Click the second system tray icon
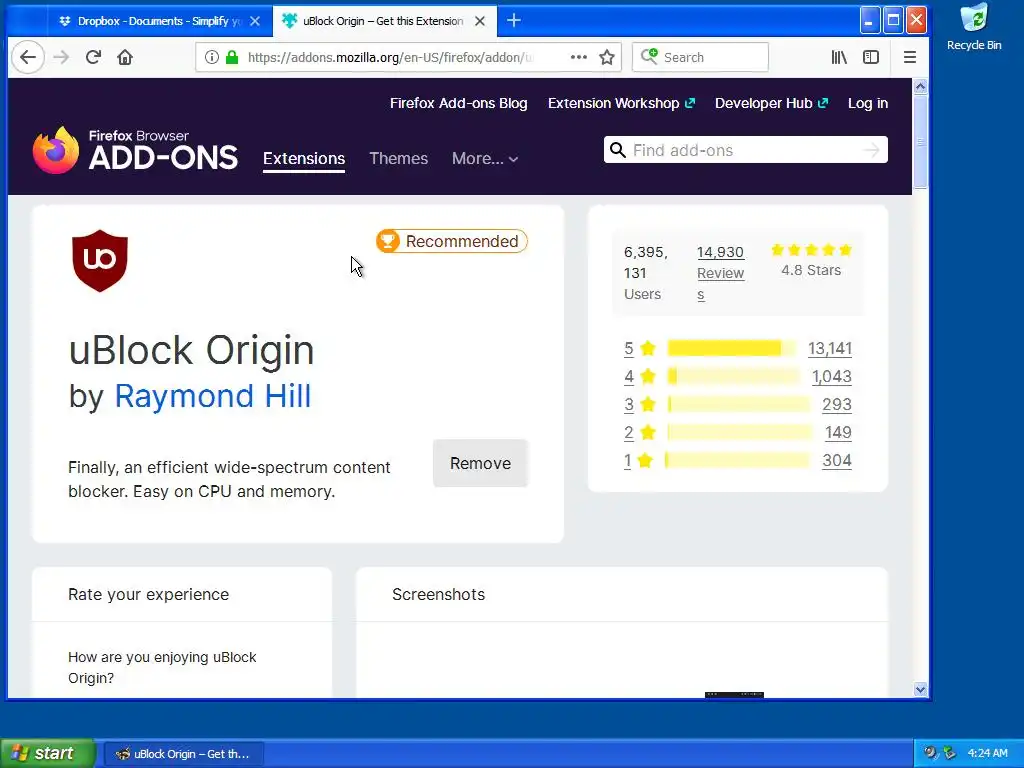Viewport: 1024px width, 768px height. pos(949,753)
